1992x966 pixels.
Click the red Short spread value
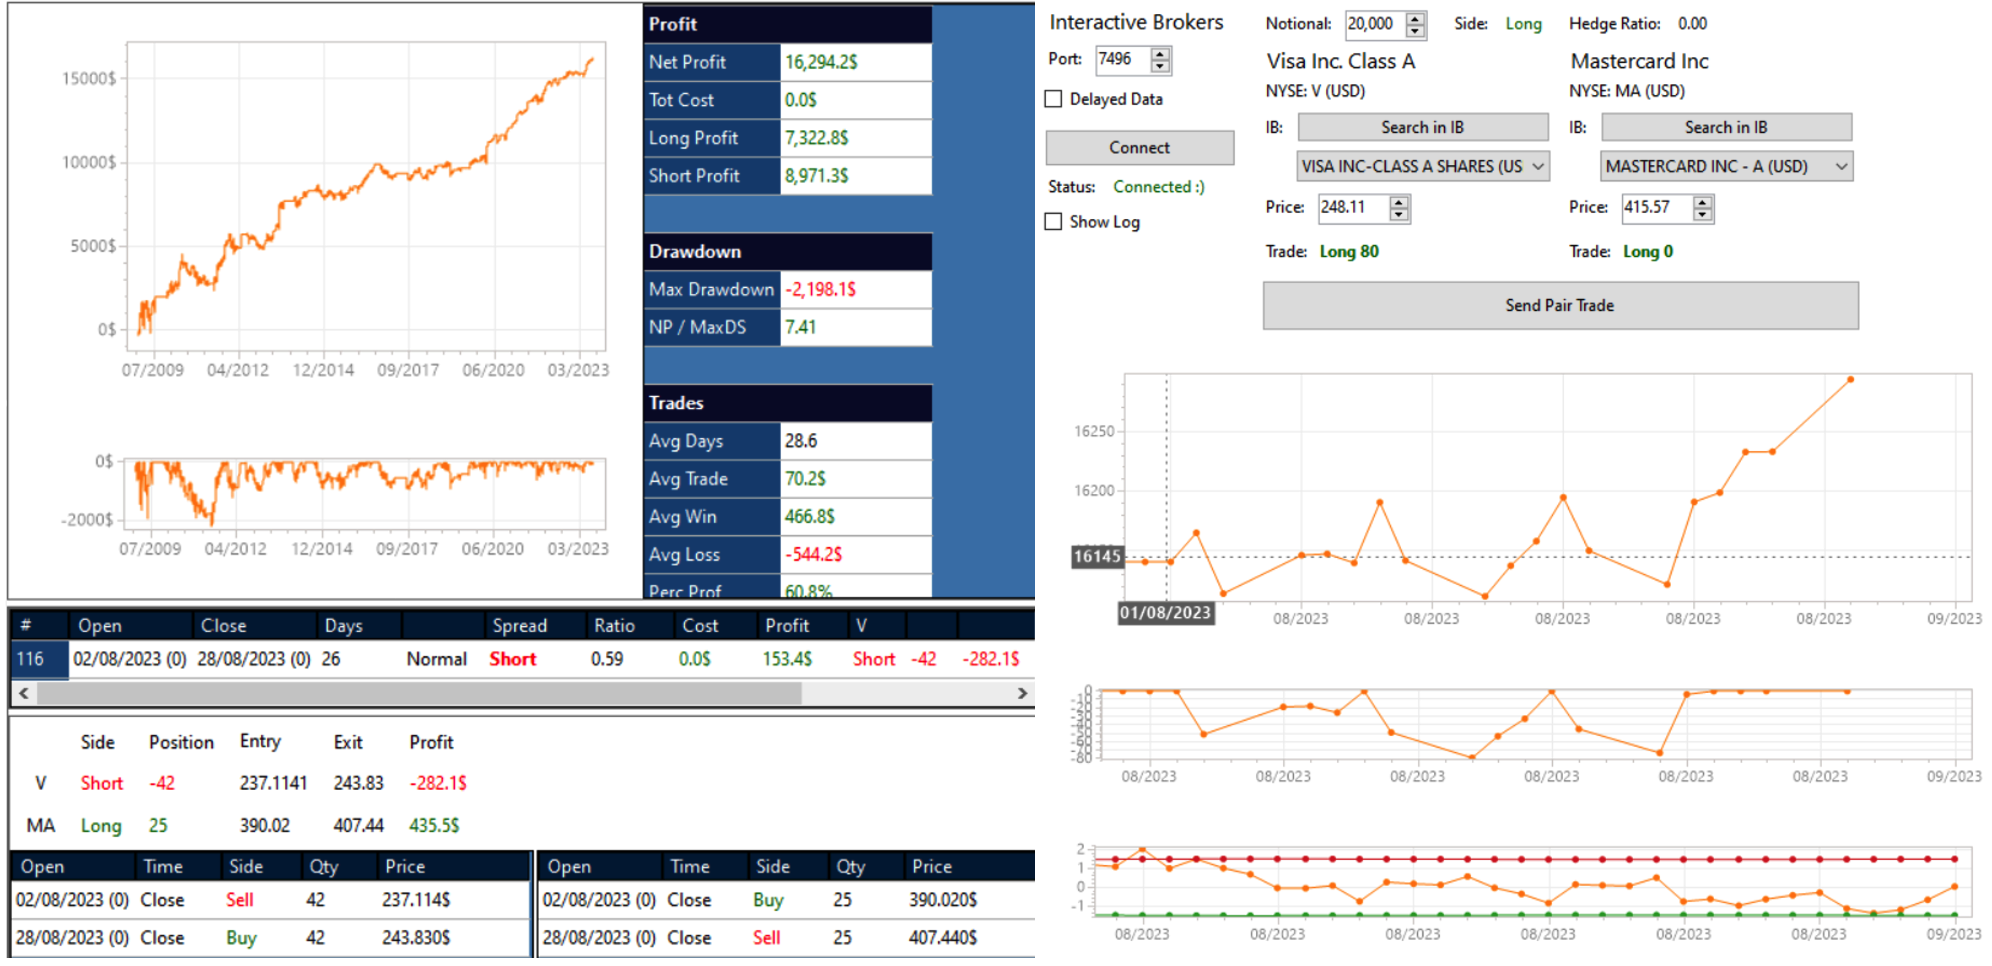pyautogui.click(x=513, y=659)
